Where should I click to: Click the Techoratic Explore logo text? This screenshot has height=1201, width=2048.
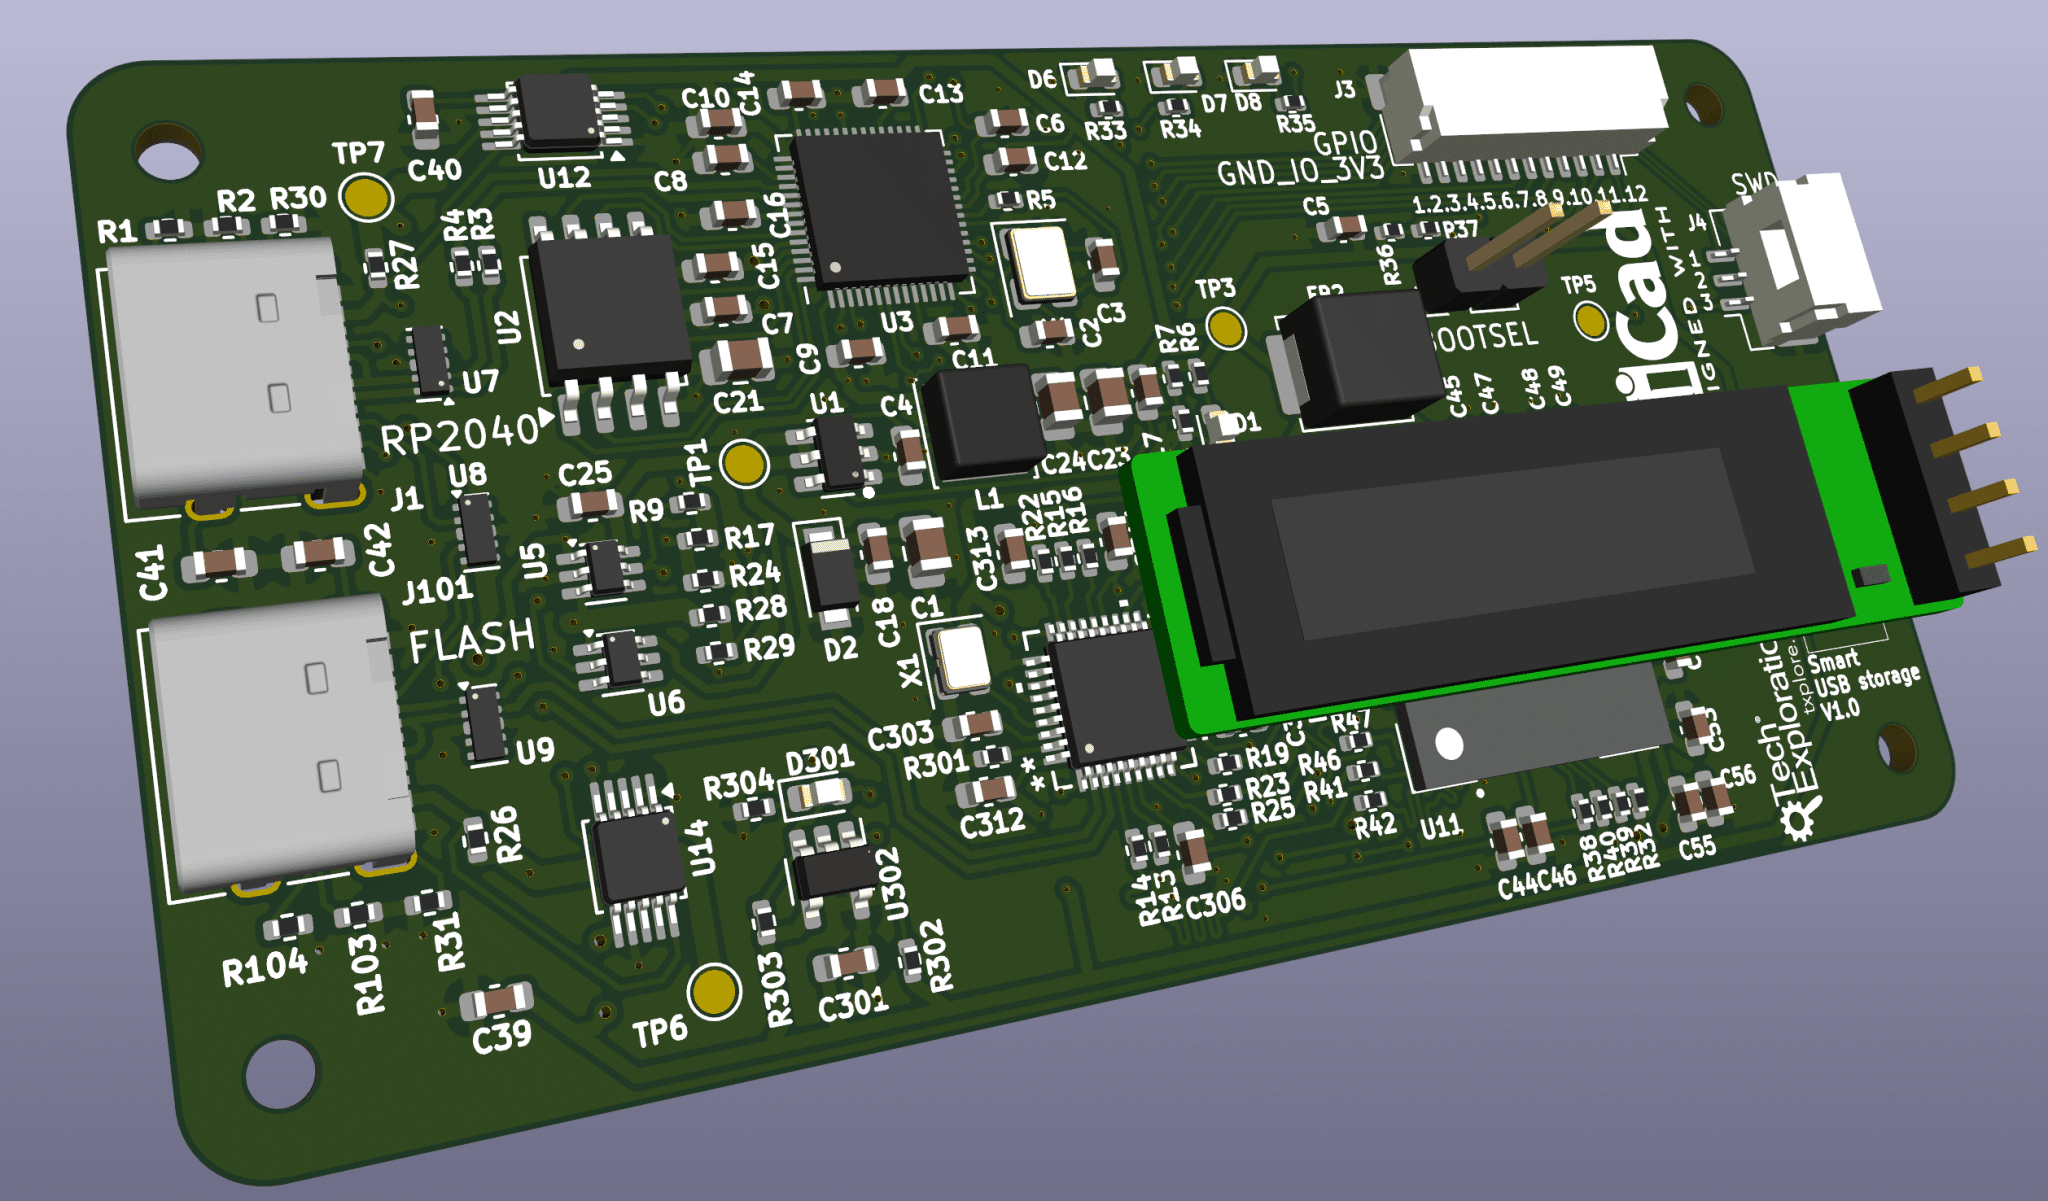point(1788,724)
